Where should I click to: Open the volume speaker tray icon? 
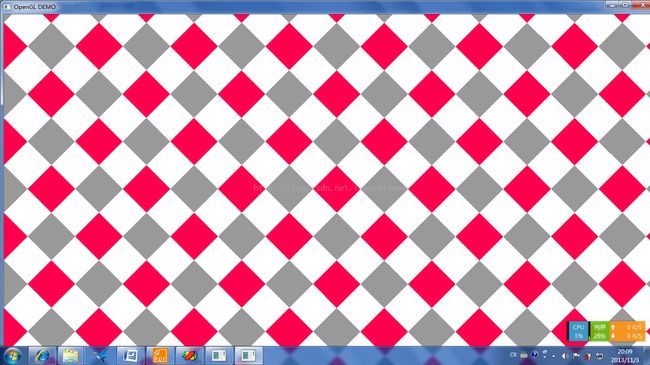click(565, 356)
